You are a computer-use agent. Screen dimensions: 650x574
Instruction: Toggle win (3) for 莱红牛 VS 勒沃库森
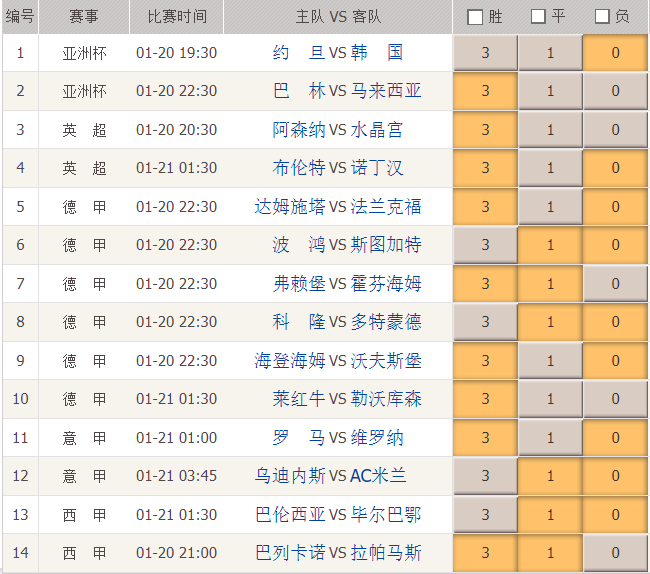pyautogui.click(x=485, y=399)
